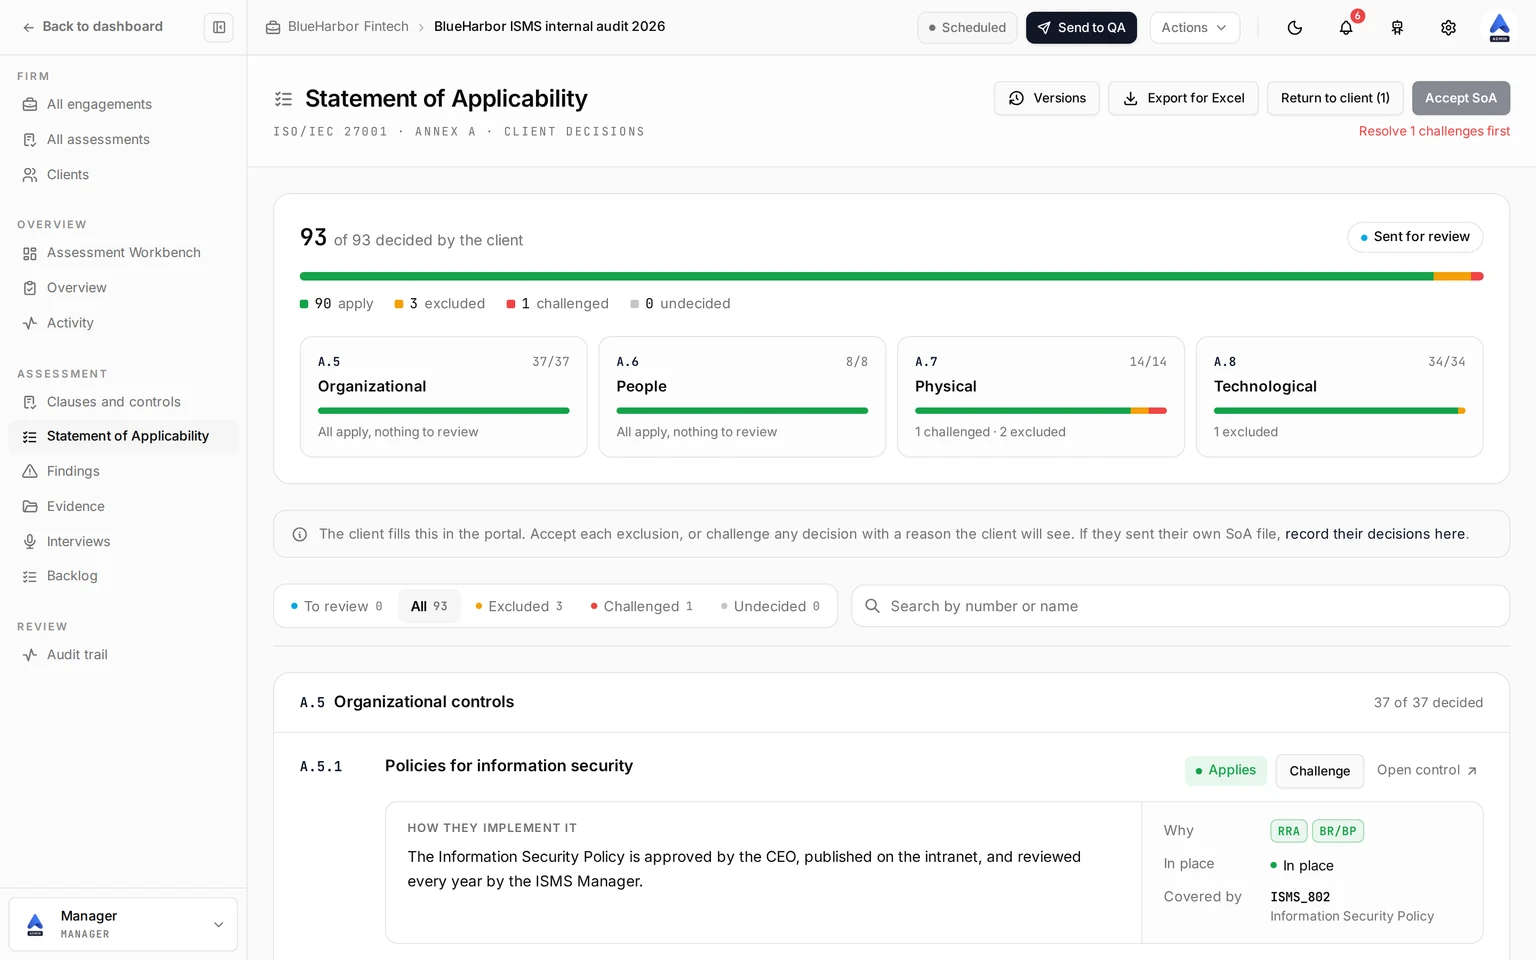Click 'Resolve 1 challenges first' text
Viewport: 1536px width, 960px height.
[1434, 131]
